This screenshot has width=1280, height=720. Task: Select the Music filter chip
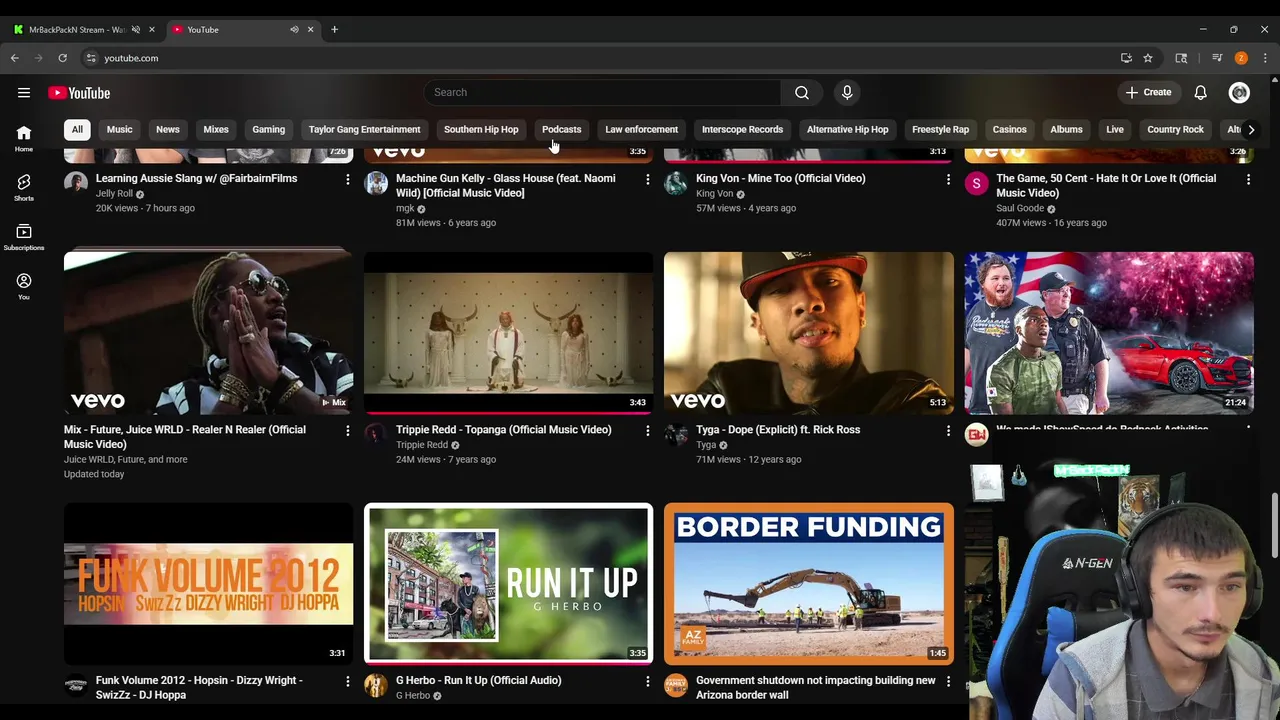119,129
